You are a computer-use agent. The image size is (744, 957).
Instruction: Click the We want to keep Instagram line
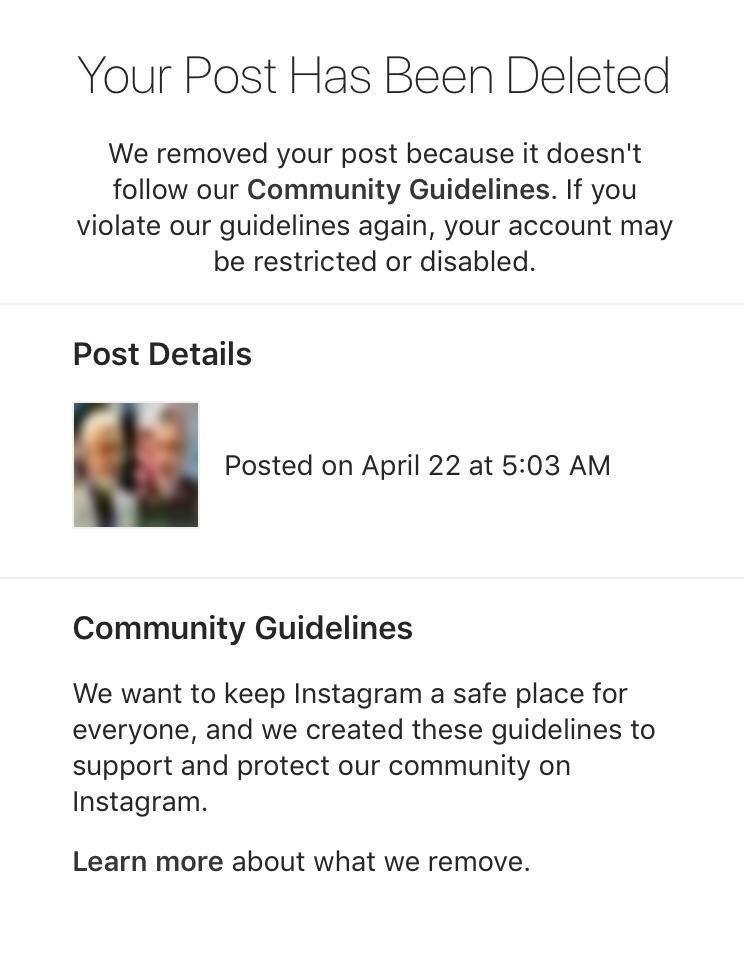(350, 694)
